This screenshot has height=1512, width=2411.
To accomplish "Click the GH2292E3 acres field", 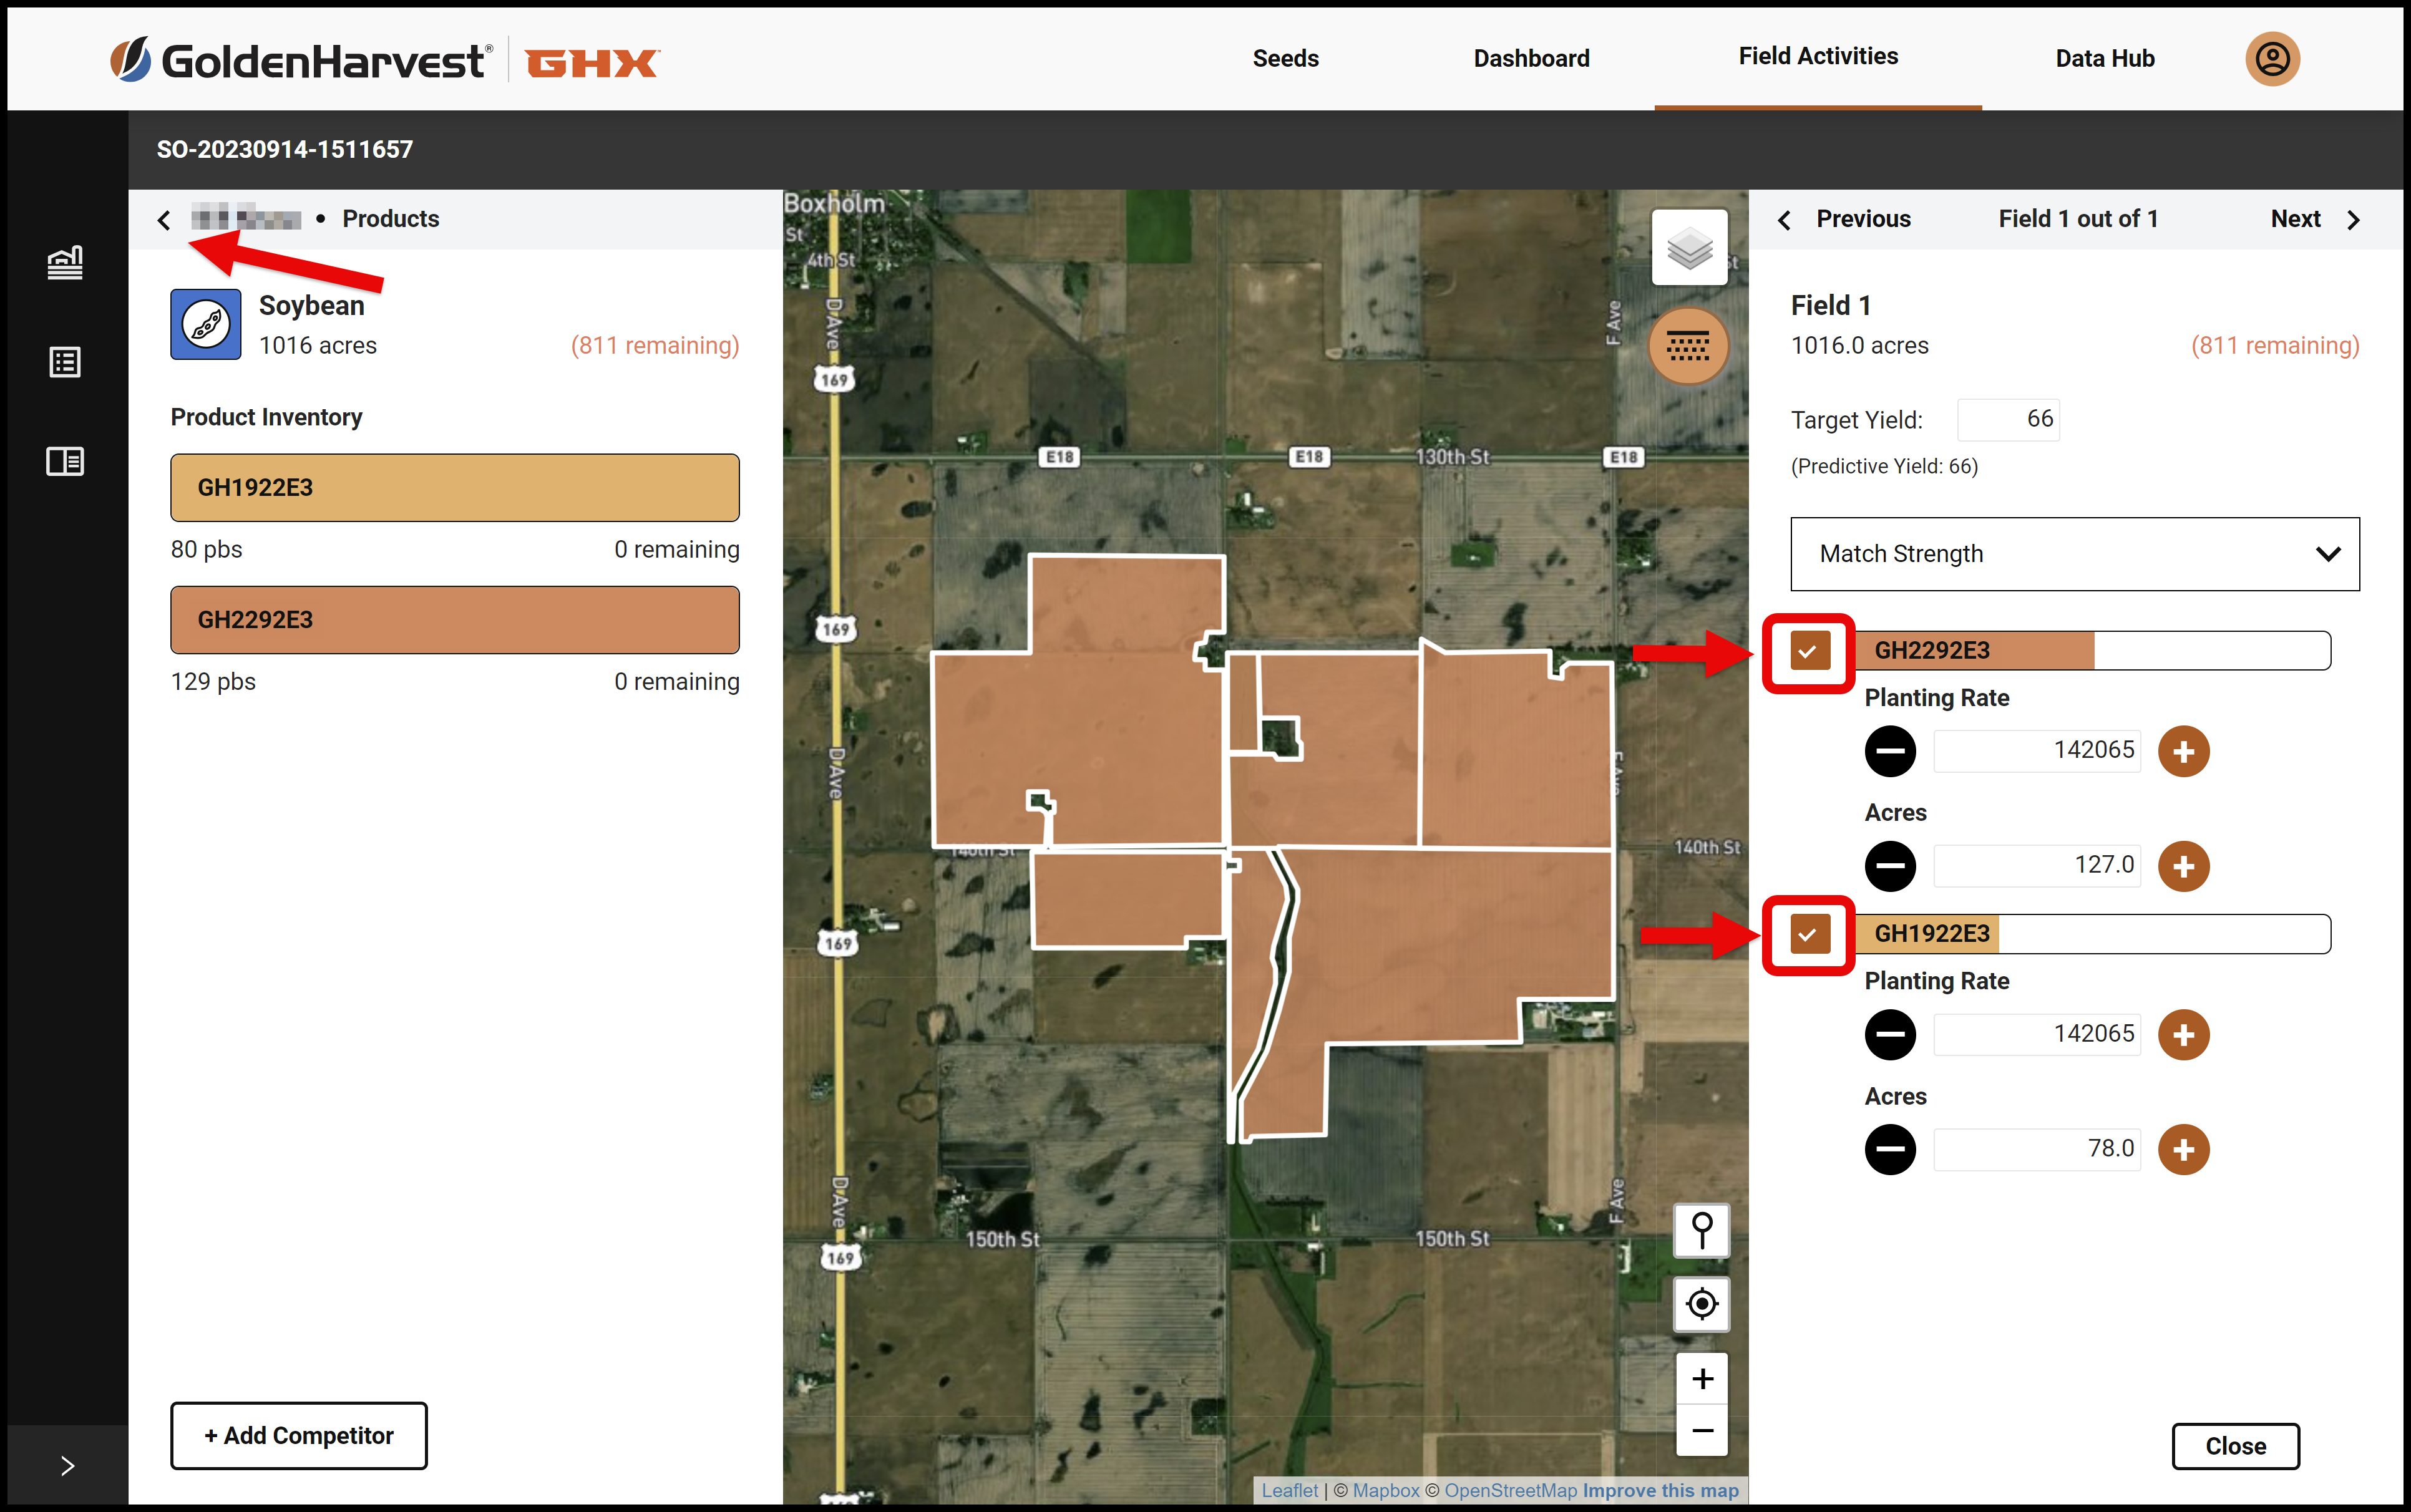I will click(x=2037, y=866).
